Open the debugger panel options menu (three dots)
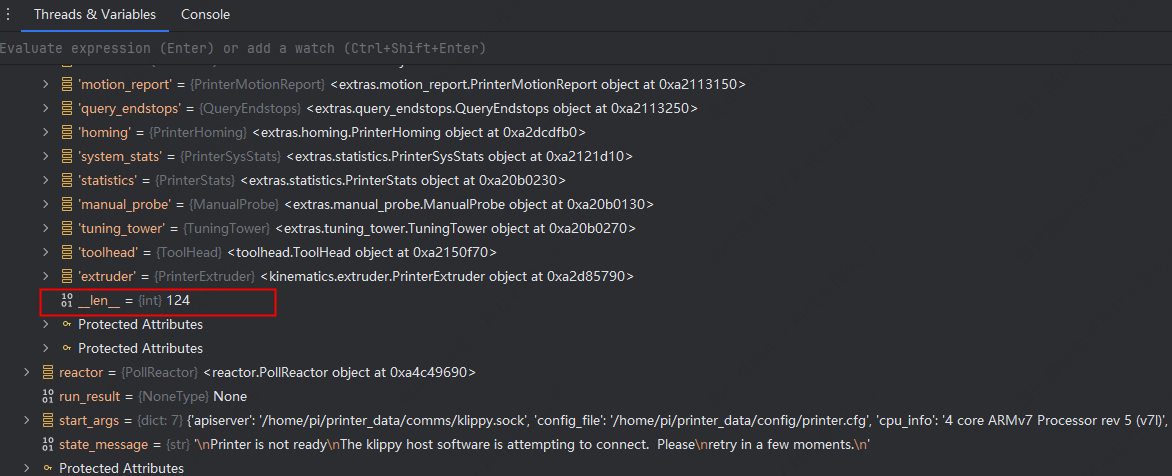 8,14
